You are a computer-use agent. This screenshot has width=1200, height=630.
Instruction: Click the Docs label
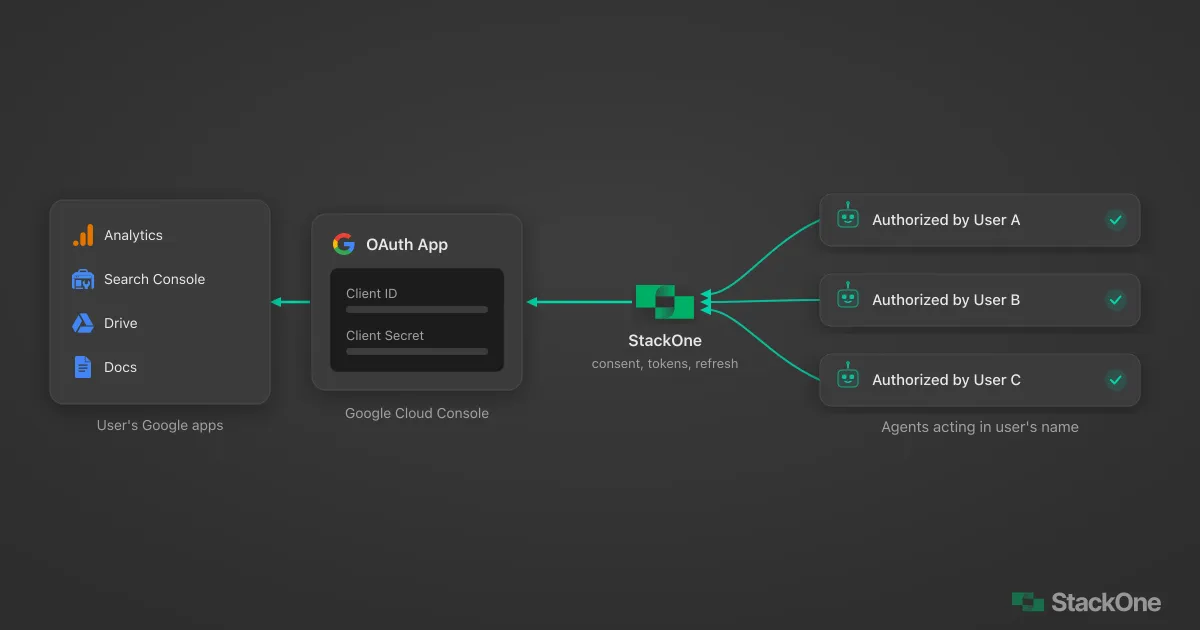pos(120,367)
